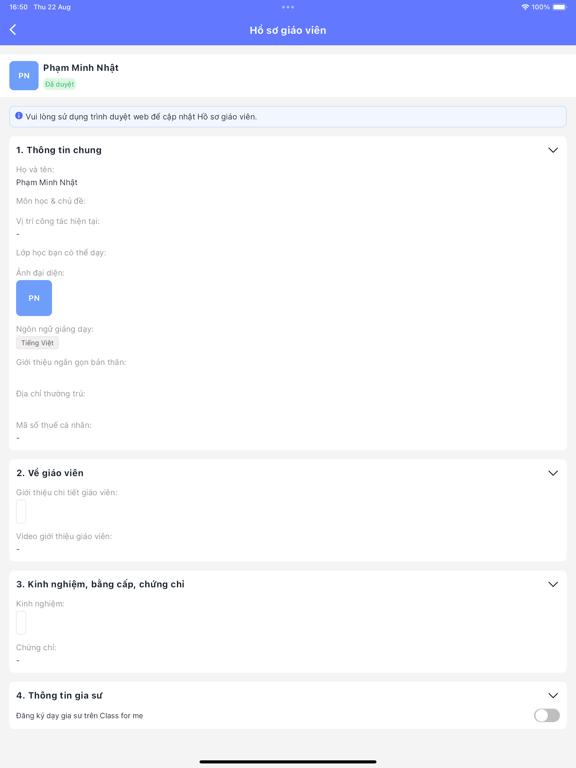Collapse Kinh nghiệm, bằng cấp, chứng chỉ section
576x768 pixels.
tap(553, 584)
